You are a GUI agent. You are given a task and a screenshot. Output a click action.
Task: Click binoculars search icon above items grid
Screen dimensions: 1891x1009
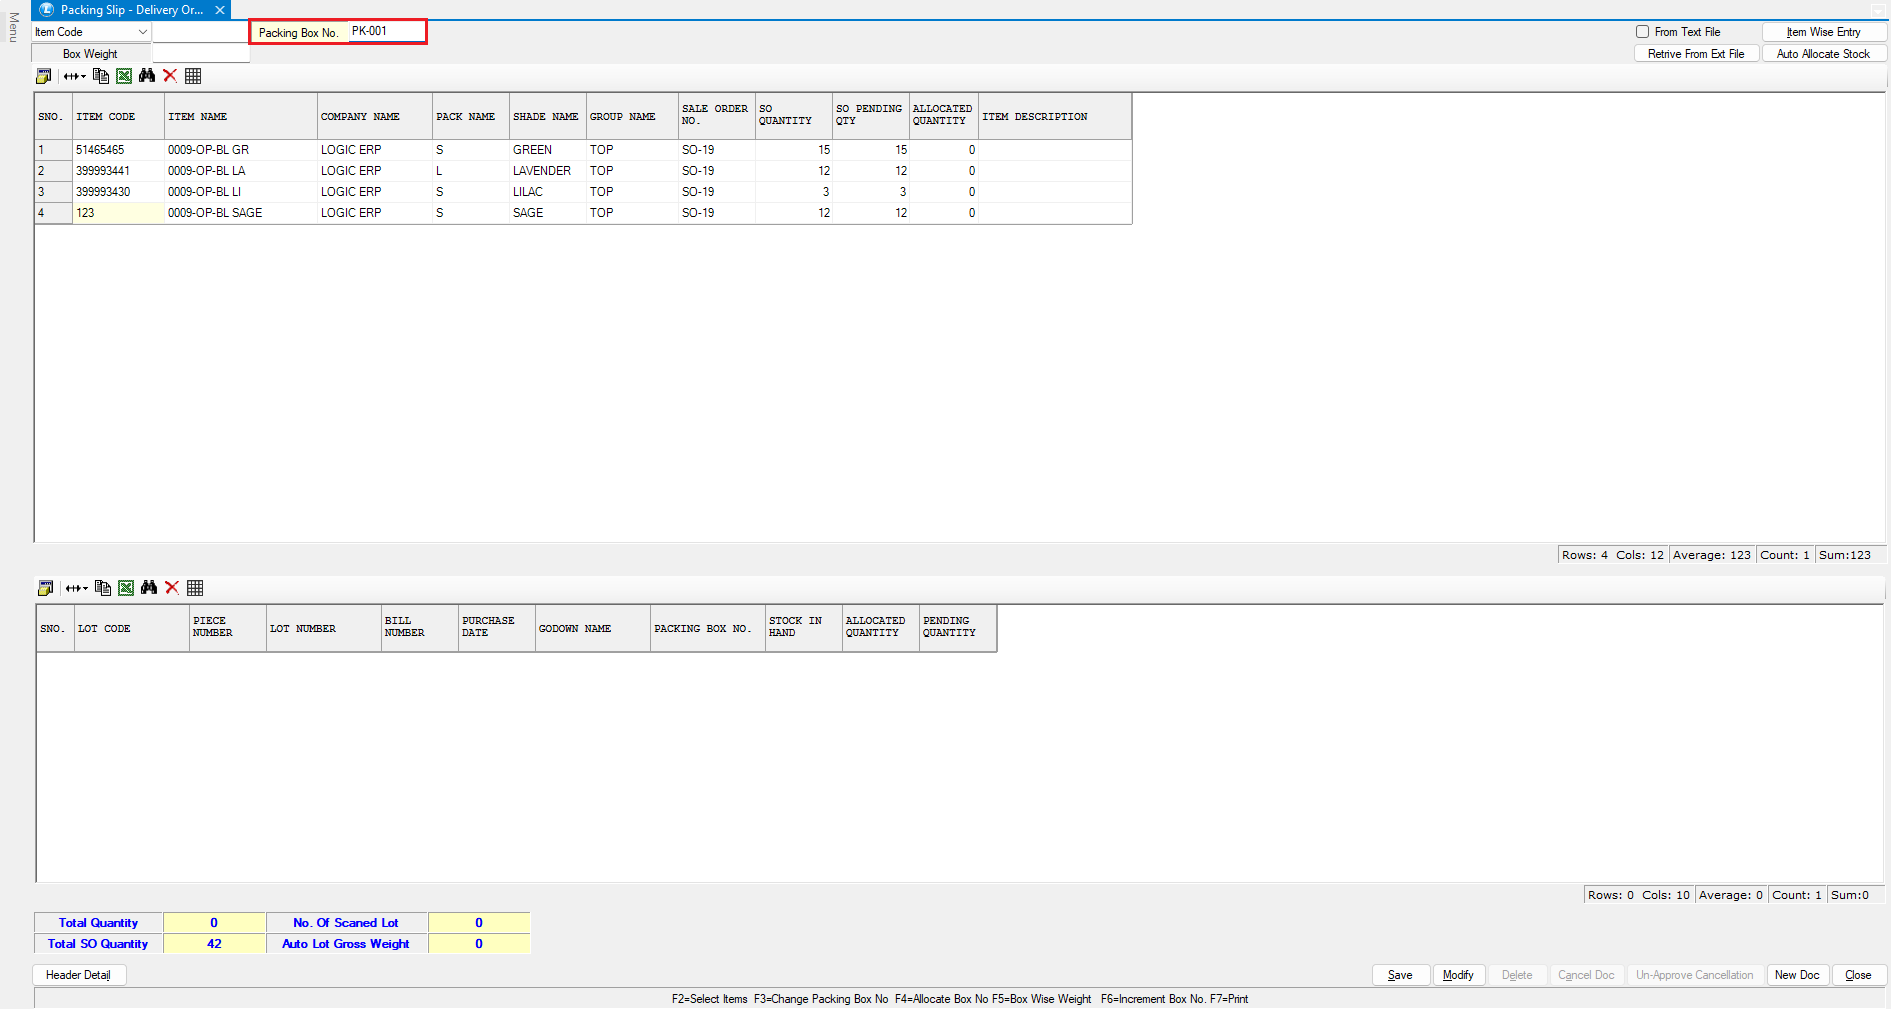tap(147, 76)
